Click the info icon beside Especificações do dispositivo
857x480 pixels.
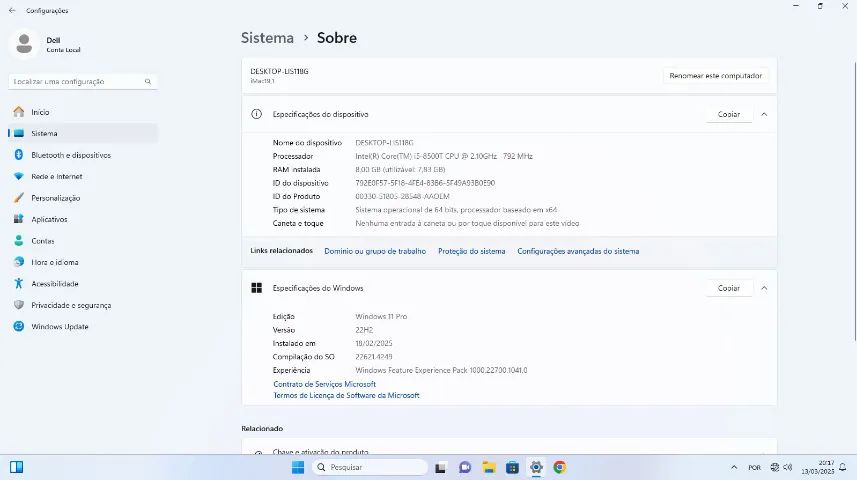coord(256,114)
